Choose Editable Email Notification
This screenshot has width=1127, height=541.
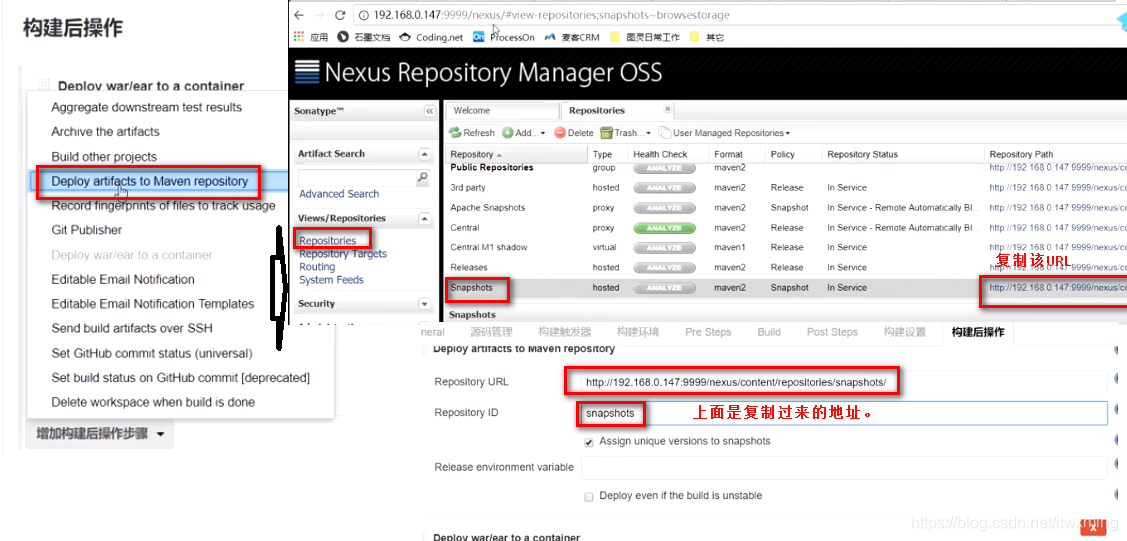(123, 279)
